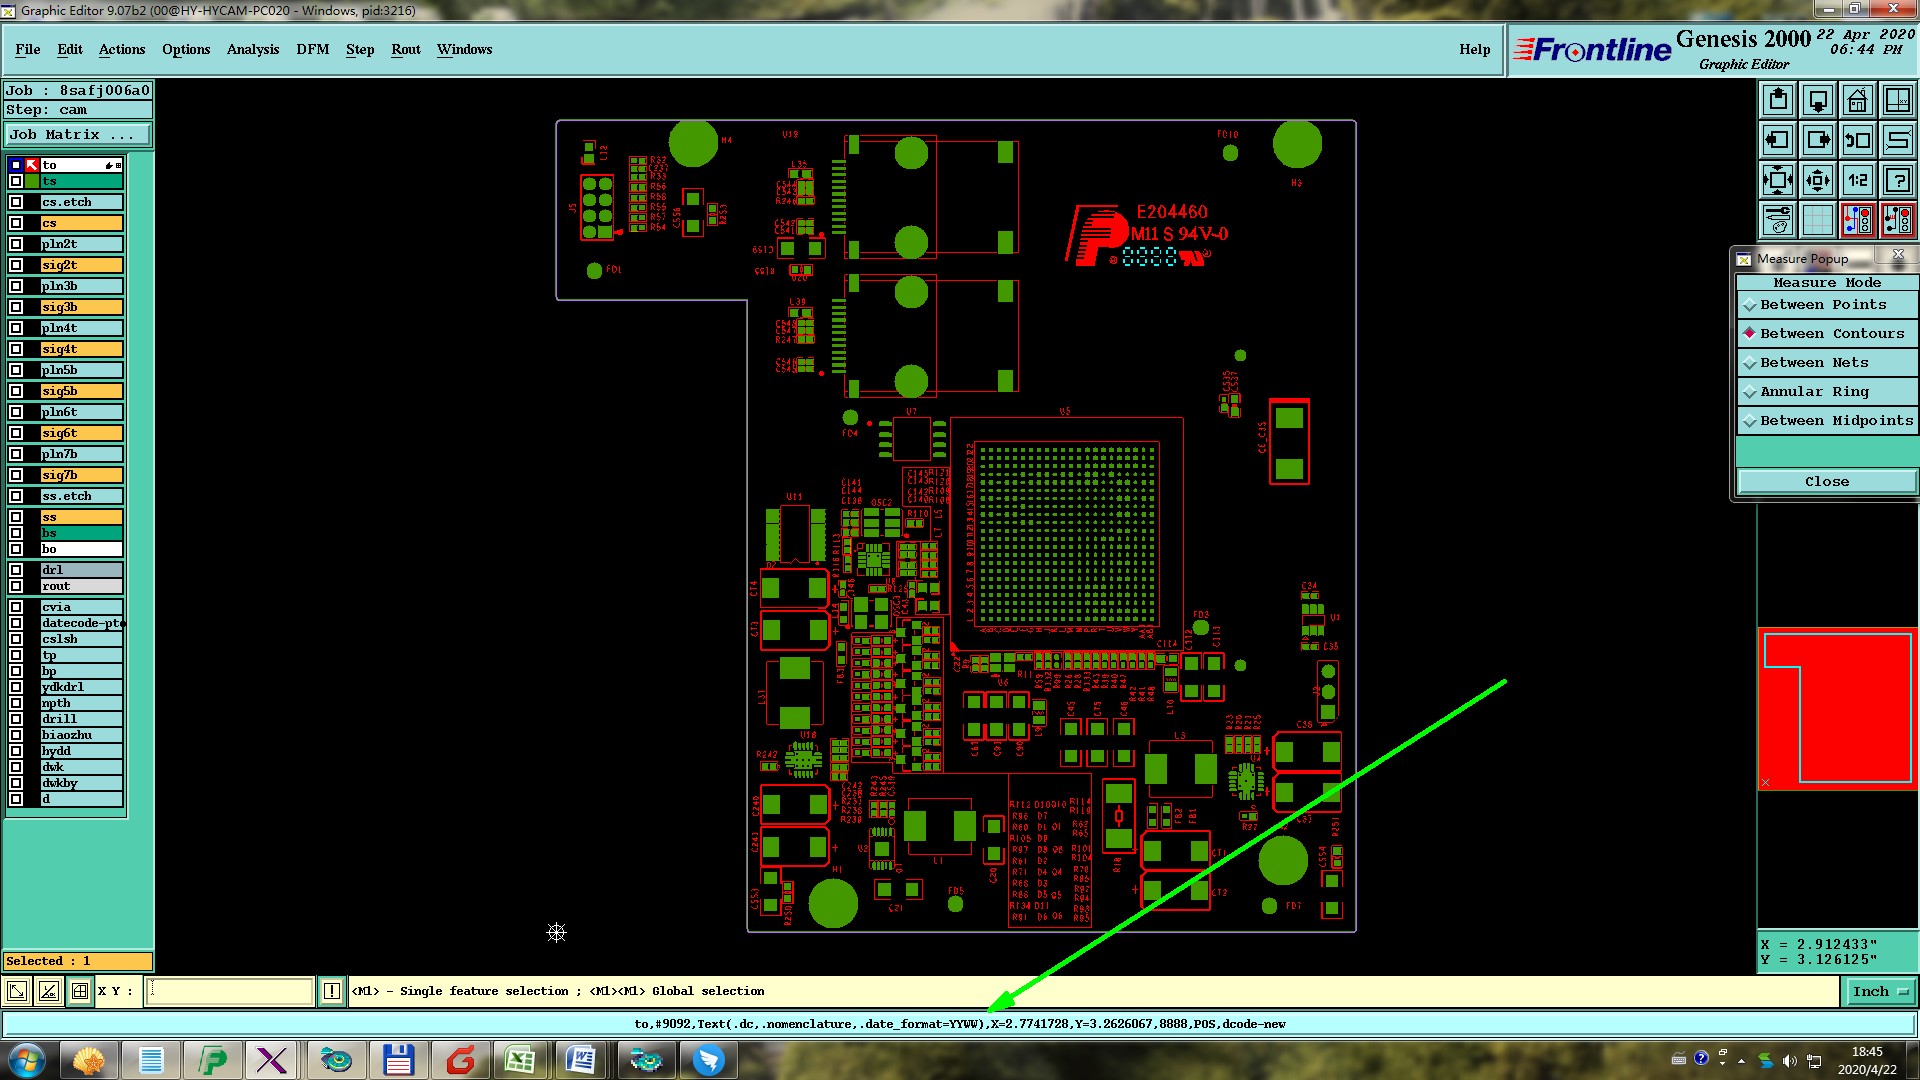Click the X Y coordinate input field

pyautogui.click(x=230, y=991)
